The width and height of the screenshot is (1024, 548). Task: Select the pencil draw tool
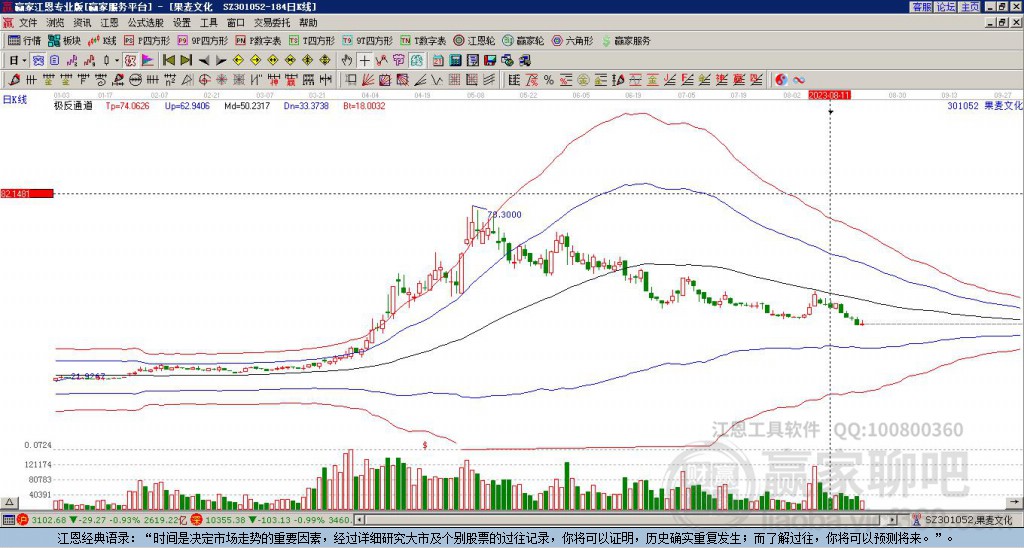point(13,80)
